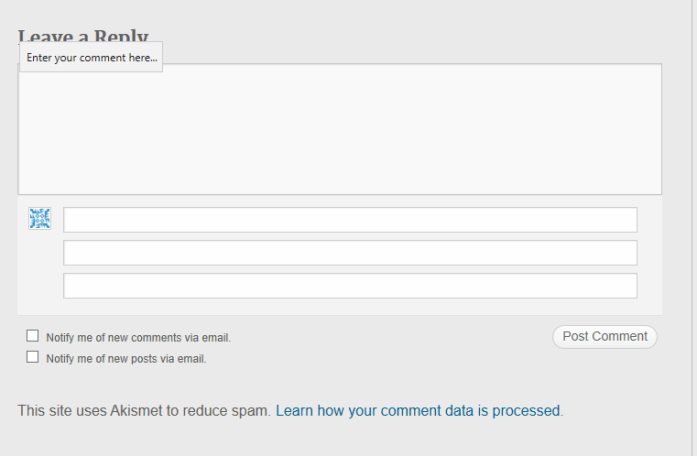Image resolution: width=697 pixels, height=456 pixels.
Task: Focus the top field beside the avatar
Action: [x=350, y=220]
